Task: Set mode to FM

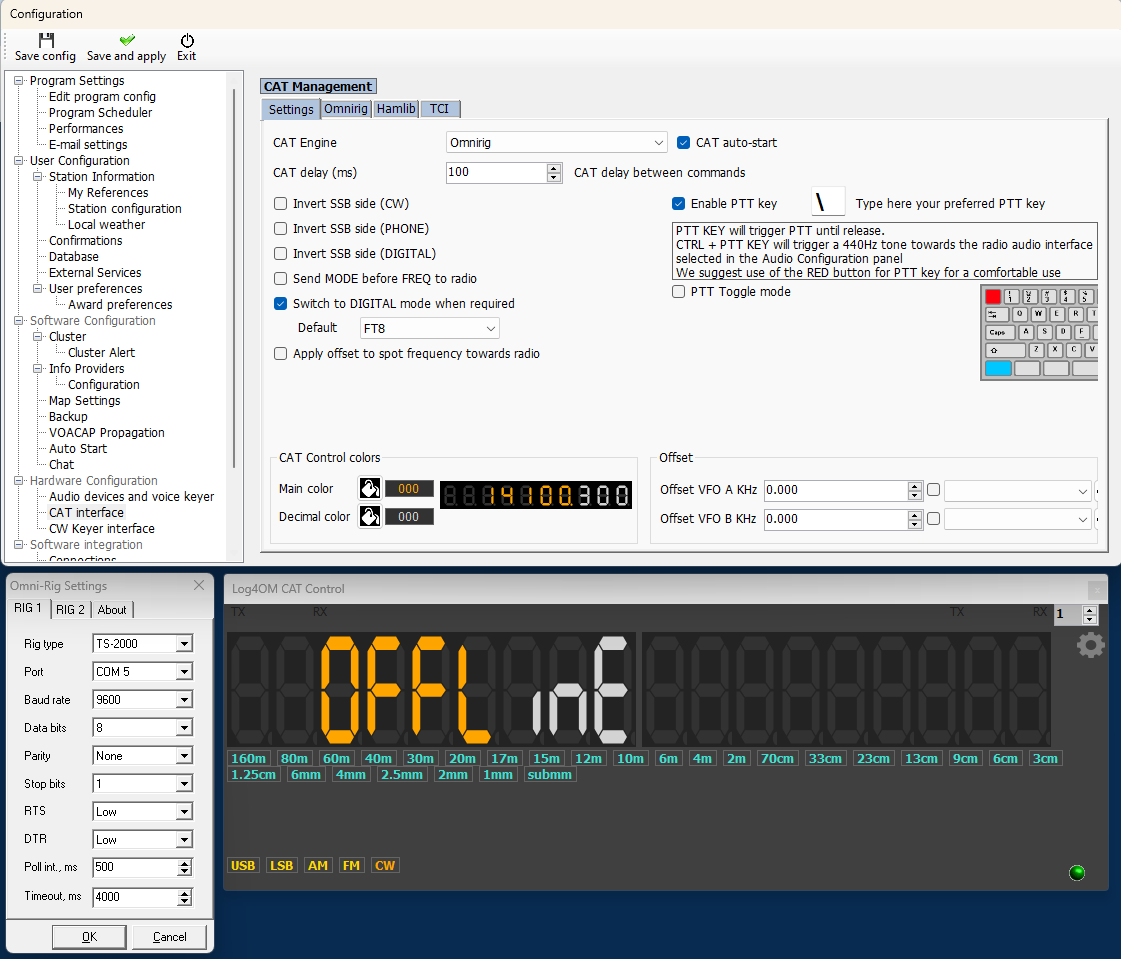Action: point(351,865)
